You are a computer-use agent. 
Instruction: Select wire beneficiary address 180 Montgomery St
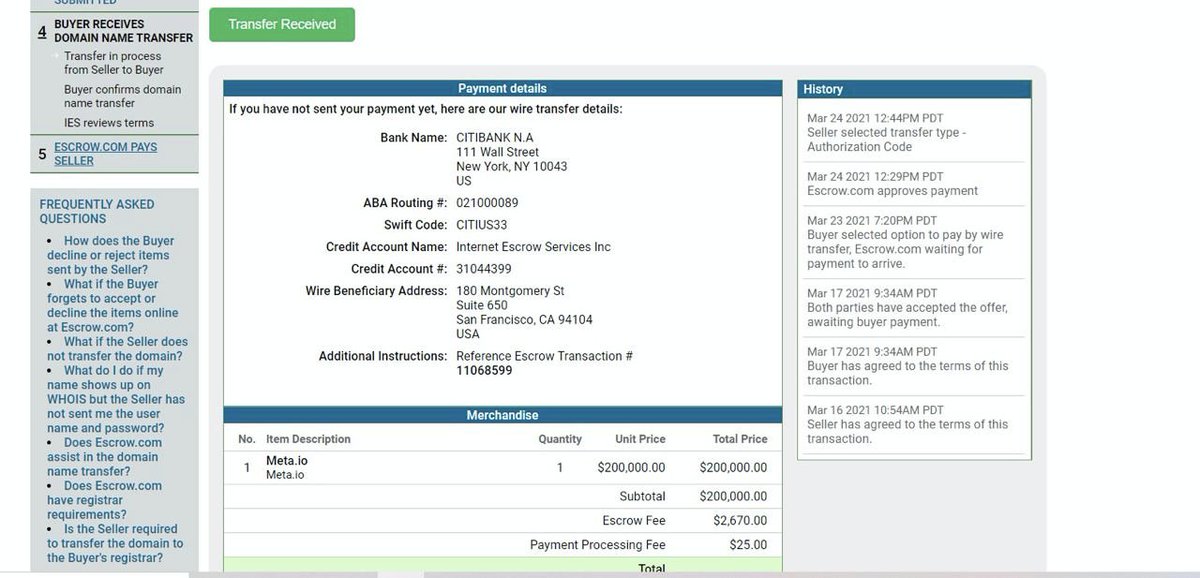pos(510,291)
